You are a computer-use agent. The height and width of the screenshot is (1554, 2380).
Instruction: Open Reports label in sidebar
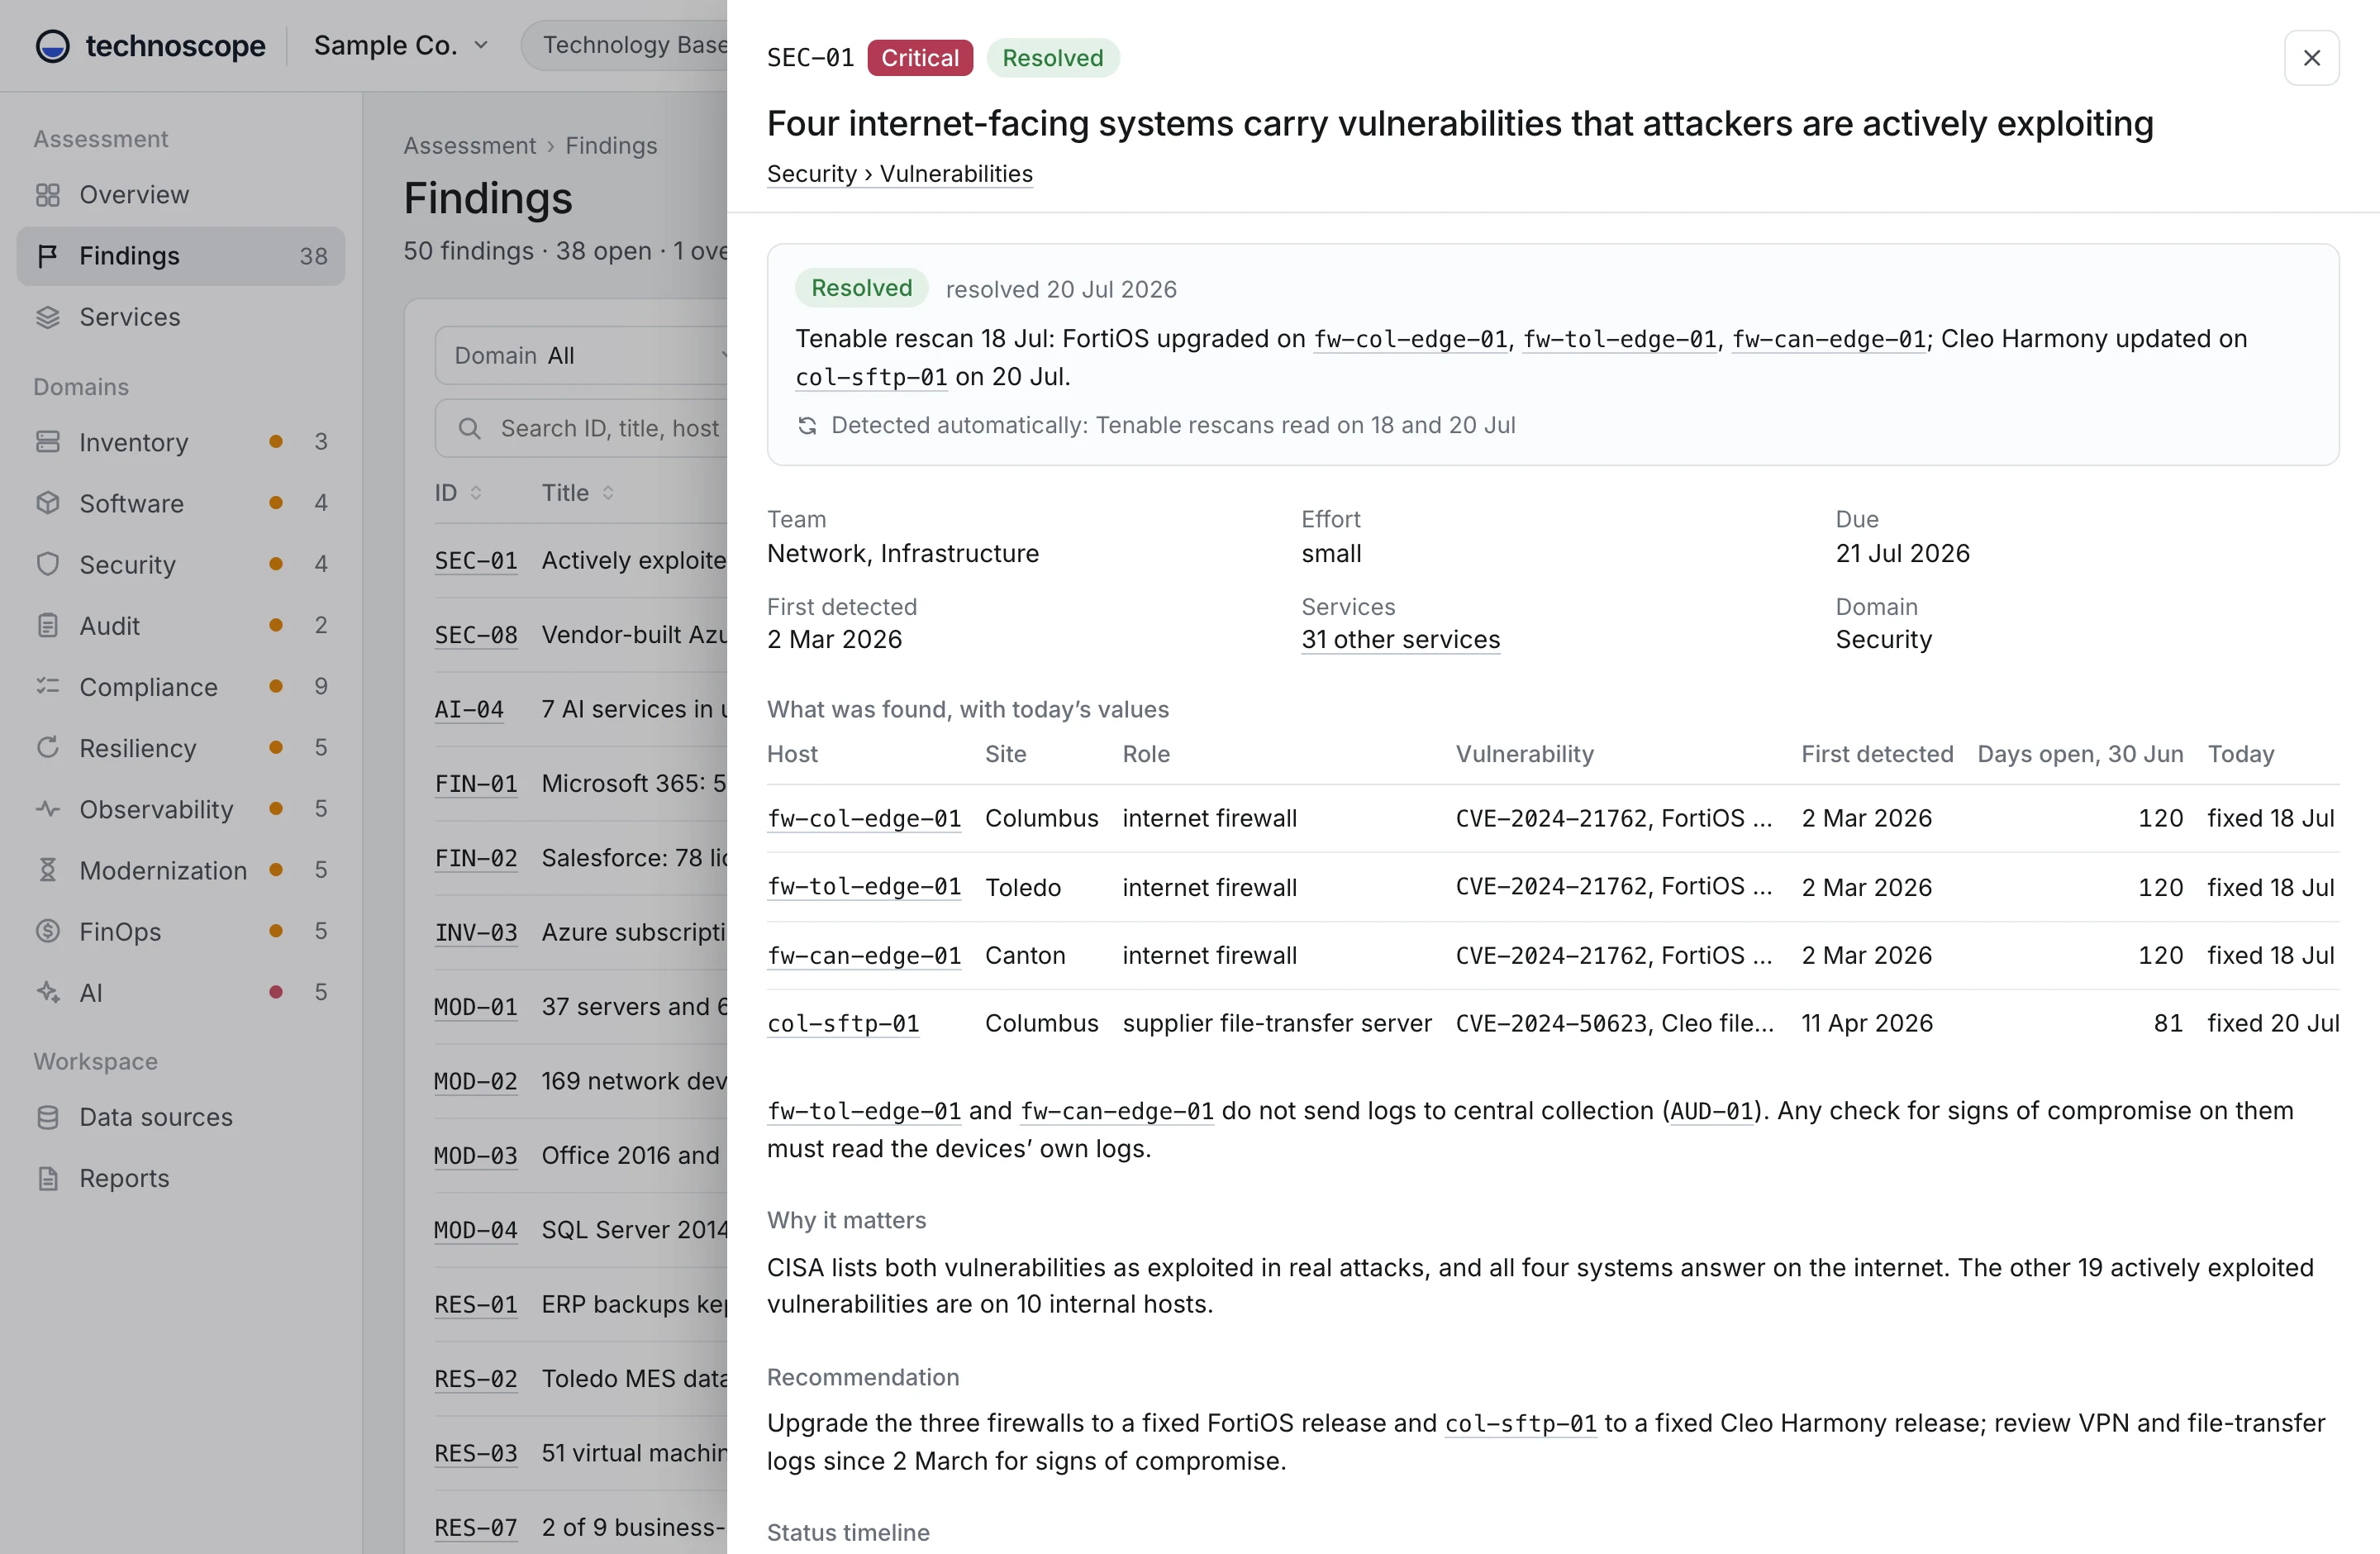[x=124, y=1178]
